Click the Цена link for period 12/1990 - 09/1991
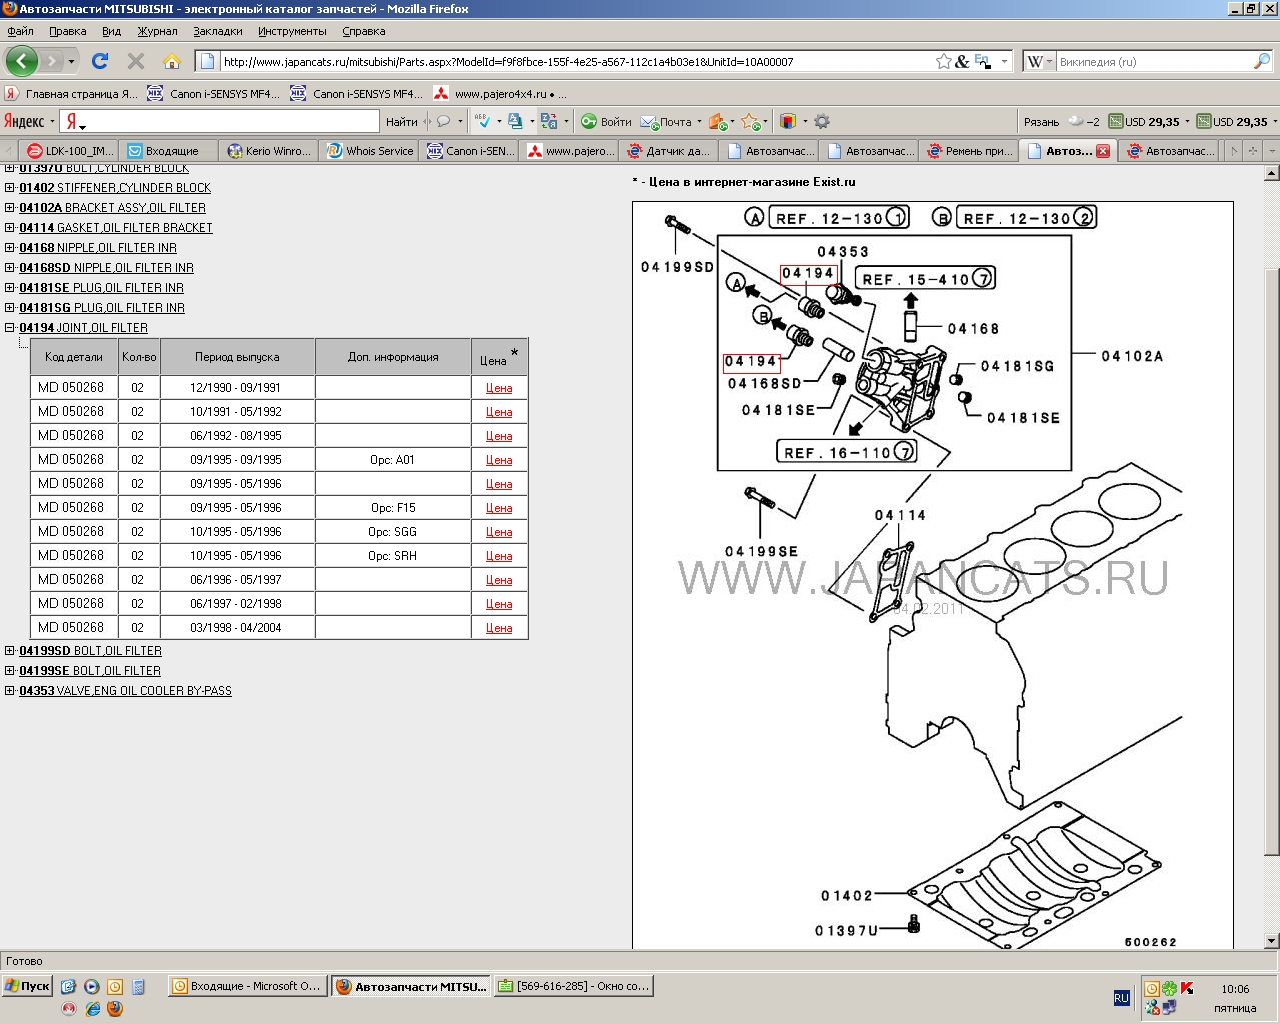Screen dimensions: 1280x1024 tap(499, 388)
